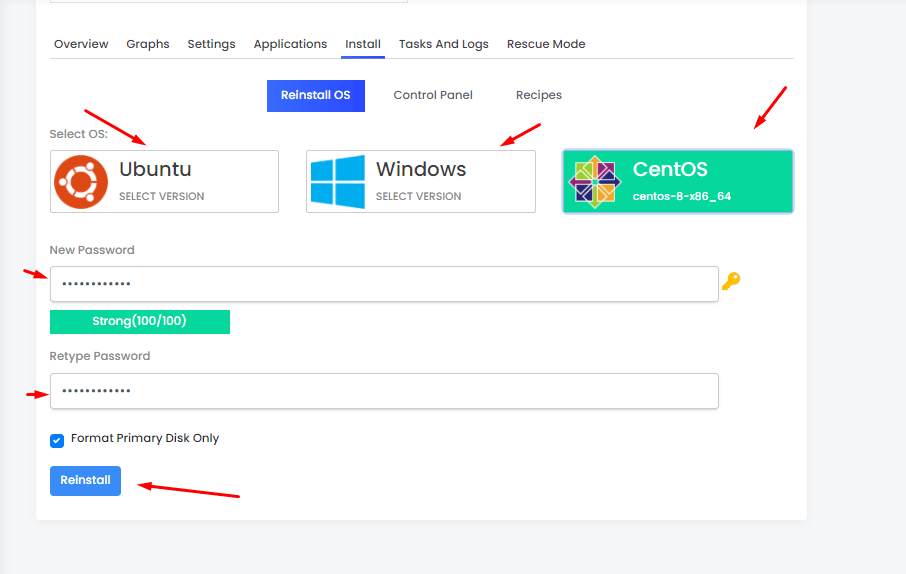The height and width of the screenshot is (574, 906).
Task: Click the CentOS logo icon
Action: 594,181
